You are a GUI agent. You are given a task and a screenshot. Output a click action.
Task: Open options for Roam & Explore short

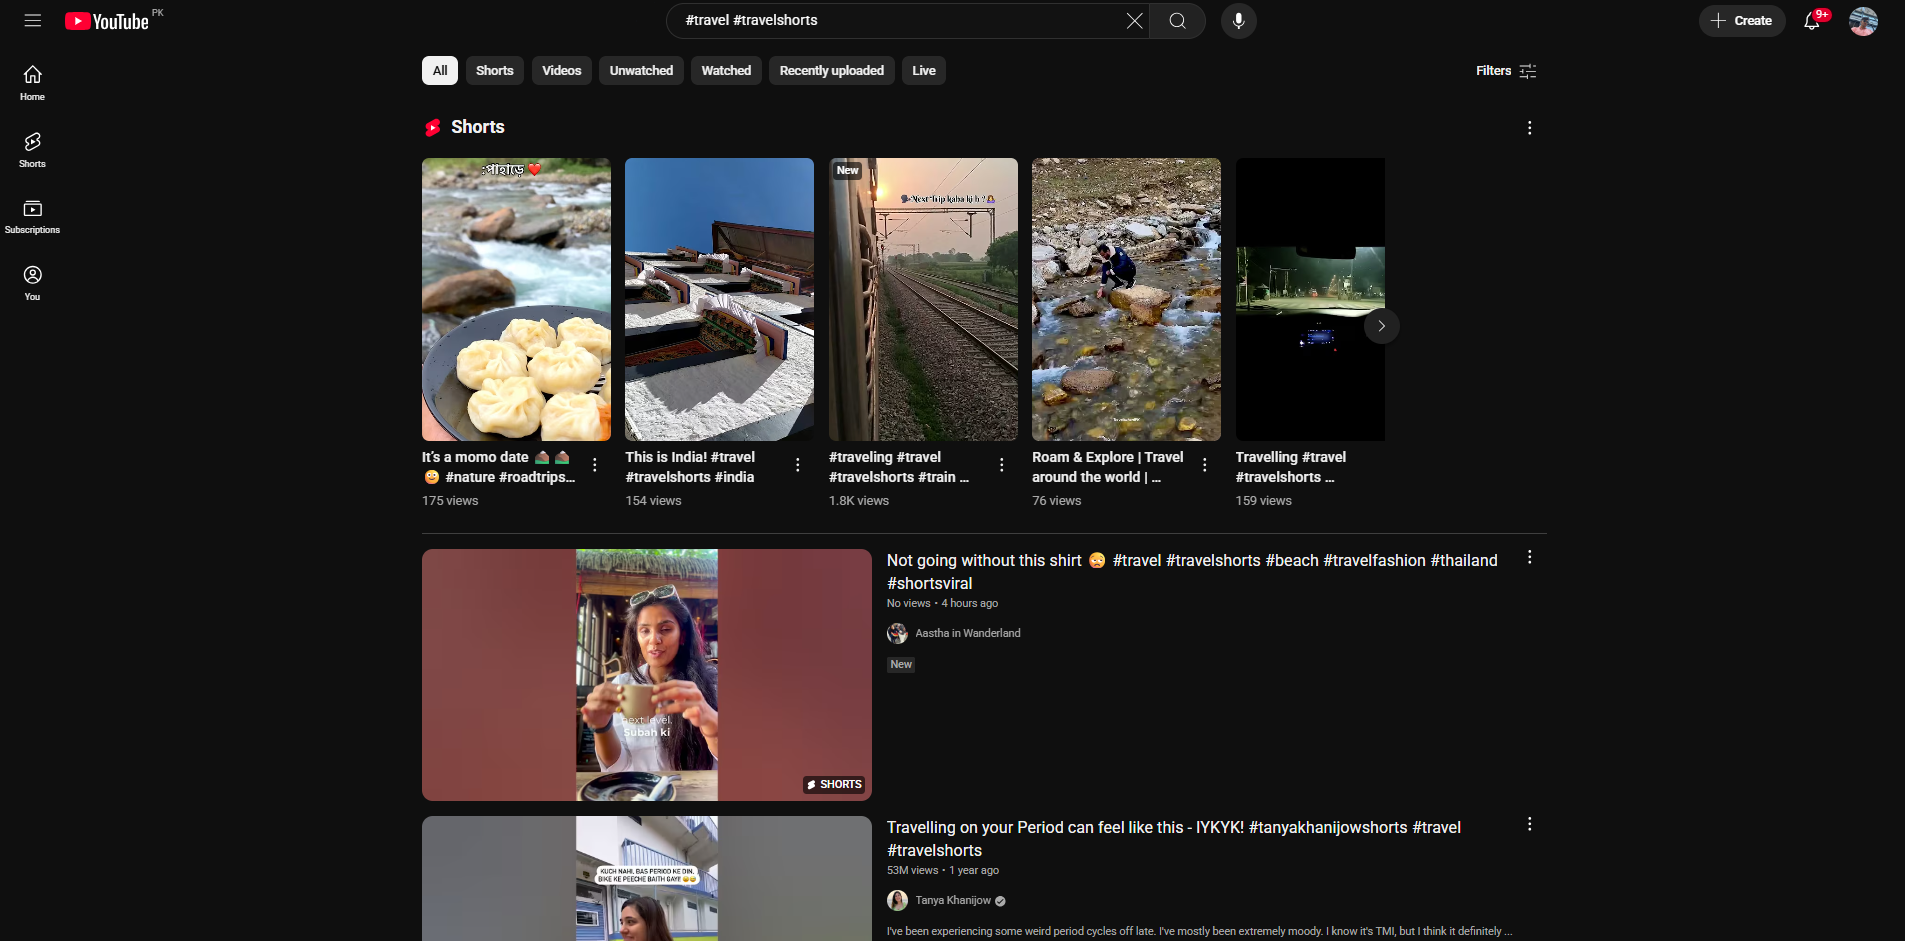pos(1204,465)
